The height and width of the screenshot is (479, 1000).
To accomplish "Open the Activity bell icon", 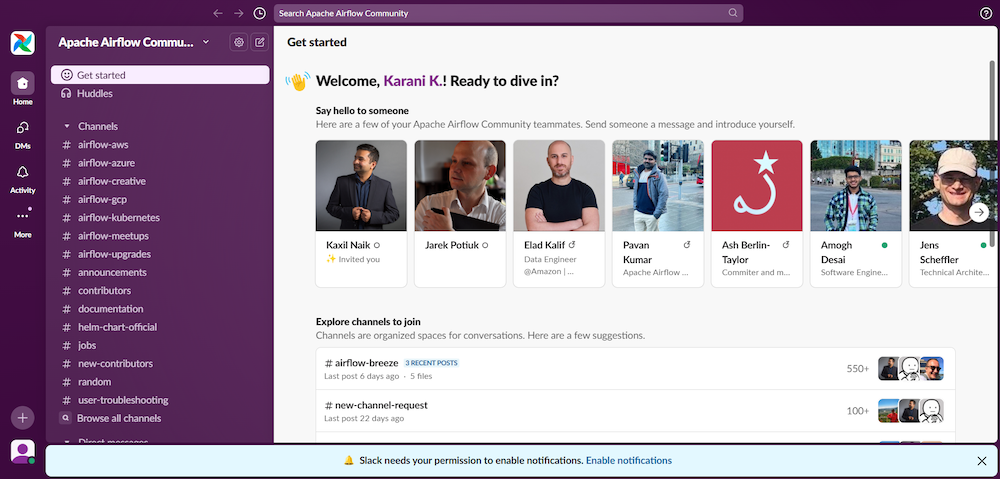I will click(22, 172).
